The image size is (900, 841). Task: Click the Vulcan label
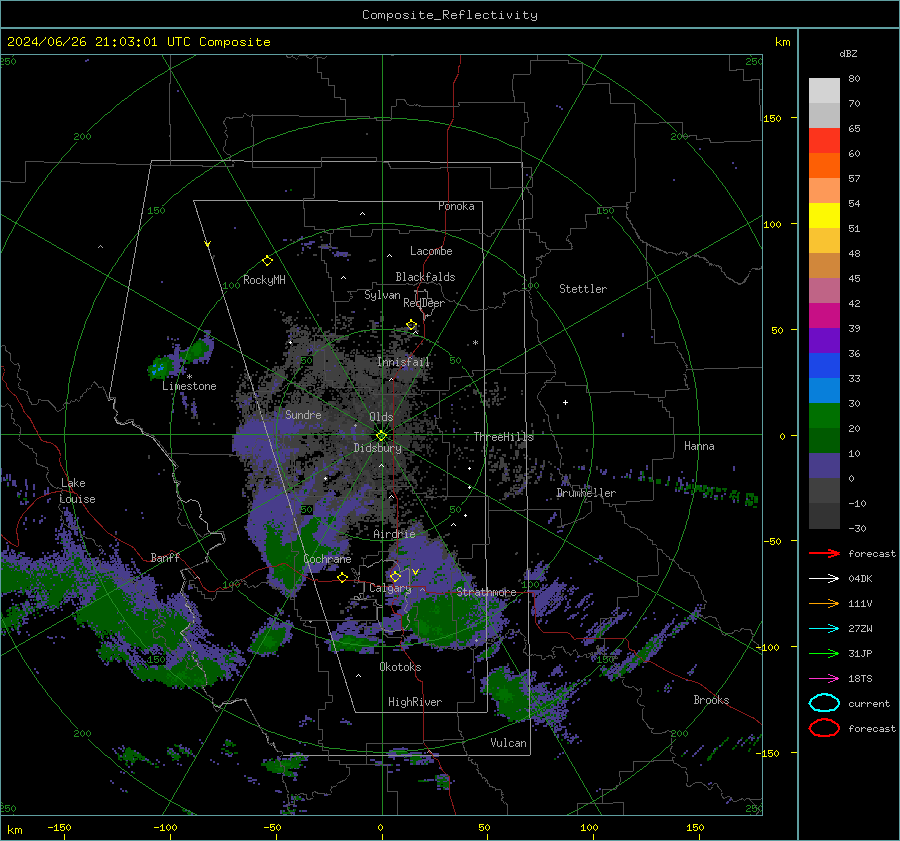(x=509, y=743)
